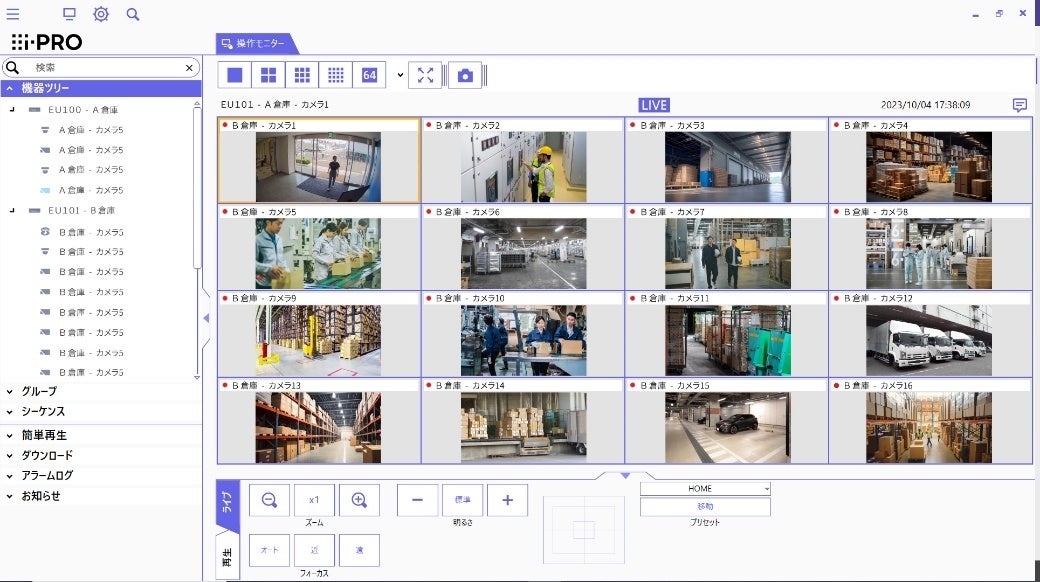
Task: Select B倉庫 - カメラ13 shelves video tile
Action: (319, 421)
